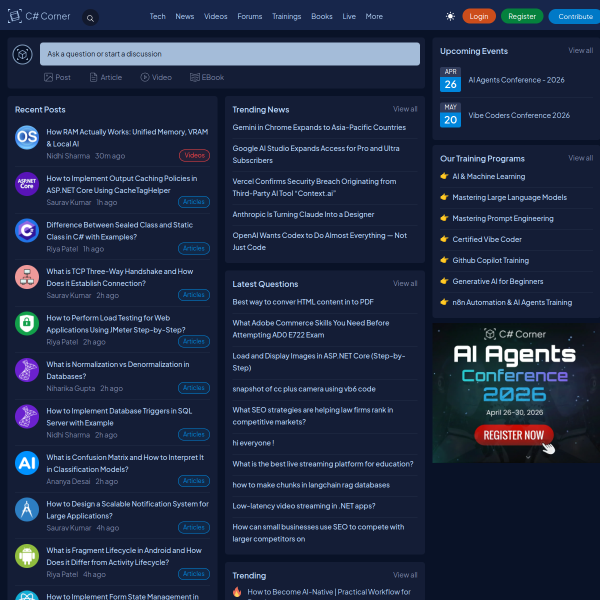
Task: Click the blue Contribute button
Action: click(x=575, y=16)
